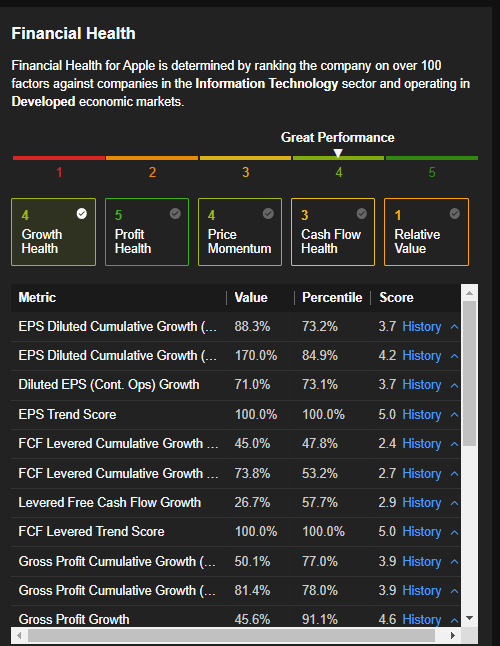Click the horizontal scrollbar thumb
Screen dimensions: 500x646
click(231, 635)
